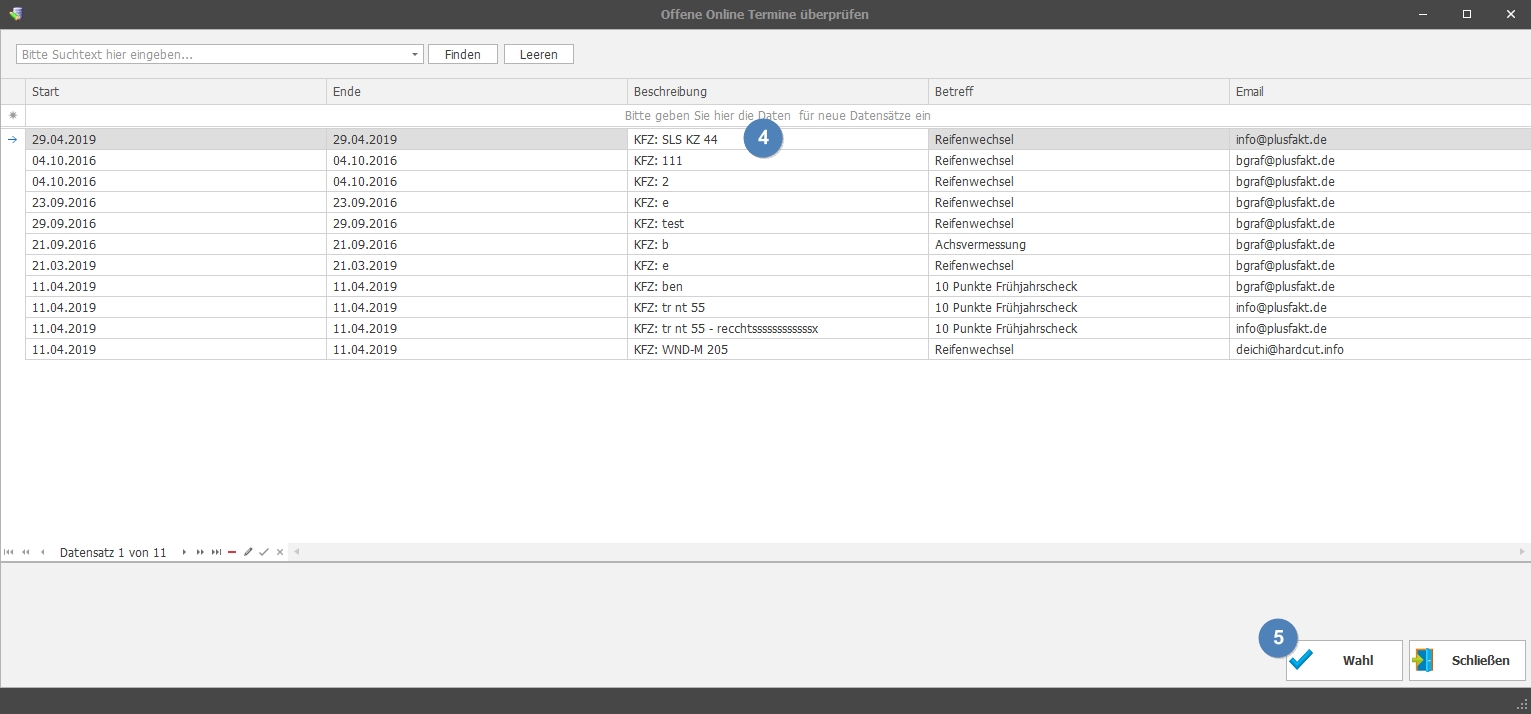This screenshot has height=714, width=1531.
Task: Select 'KFZ: e' in the 21.03.2019 row
Action: point(778,266)
